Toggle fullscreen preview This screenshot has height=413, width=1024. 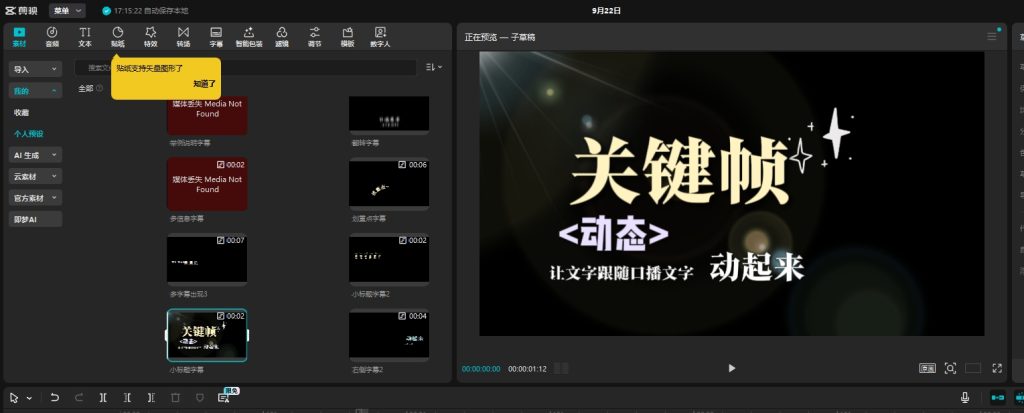(997, 368)
